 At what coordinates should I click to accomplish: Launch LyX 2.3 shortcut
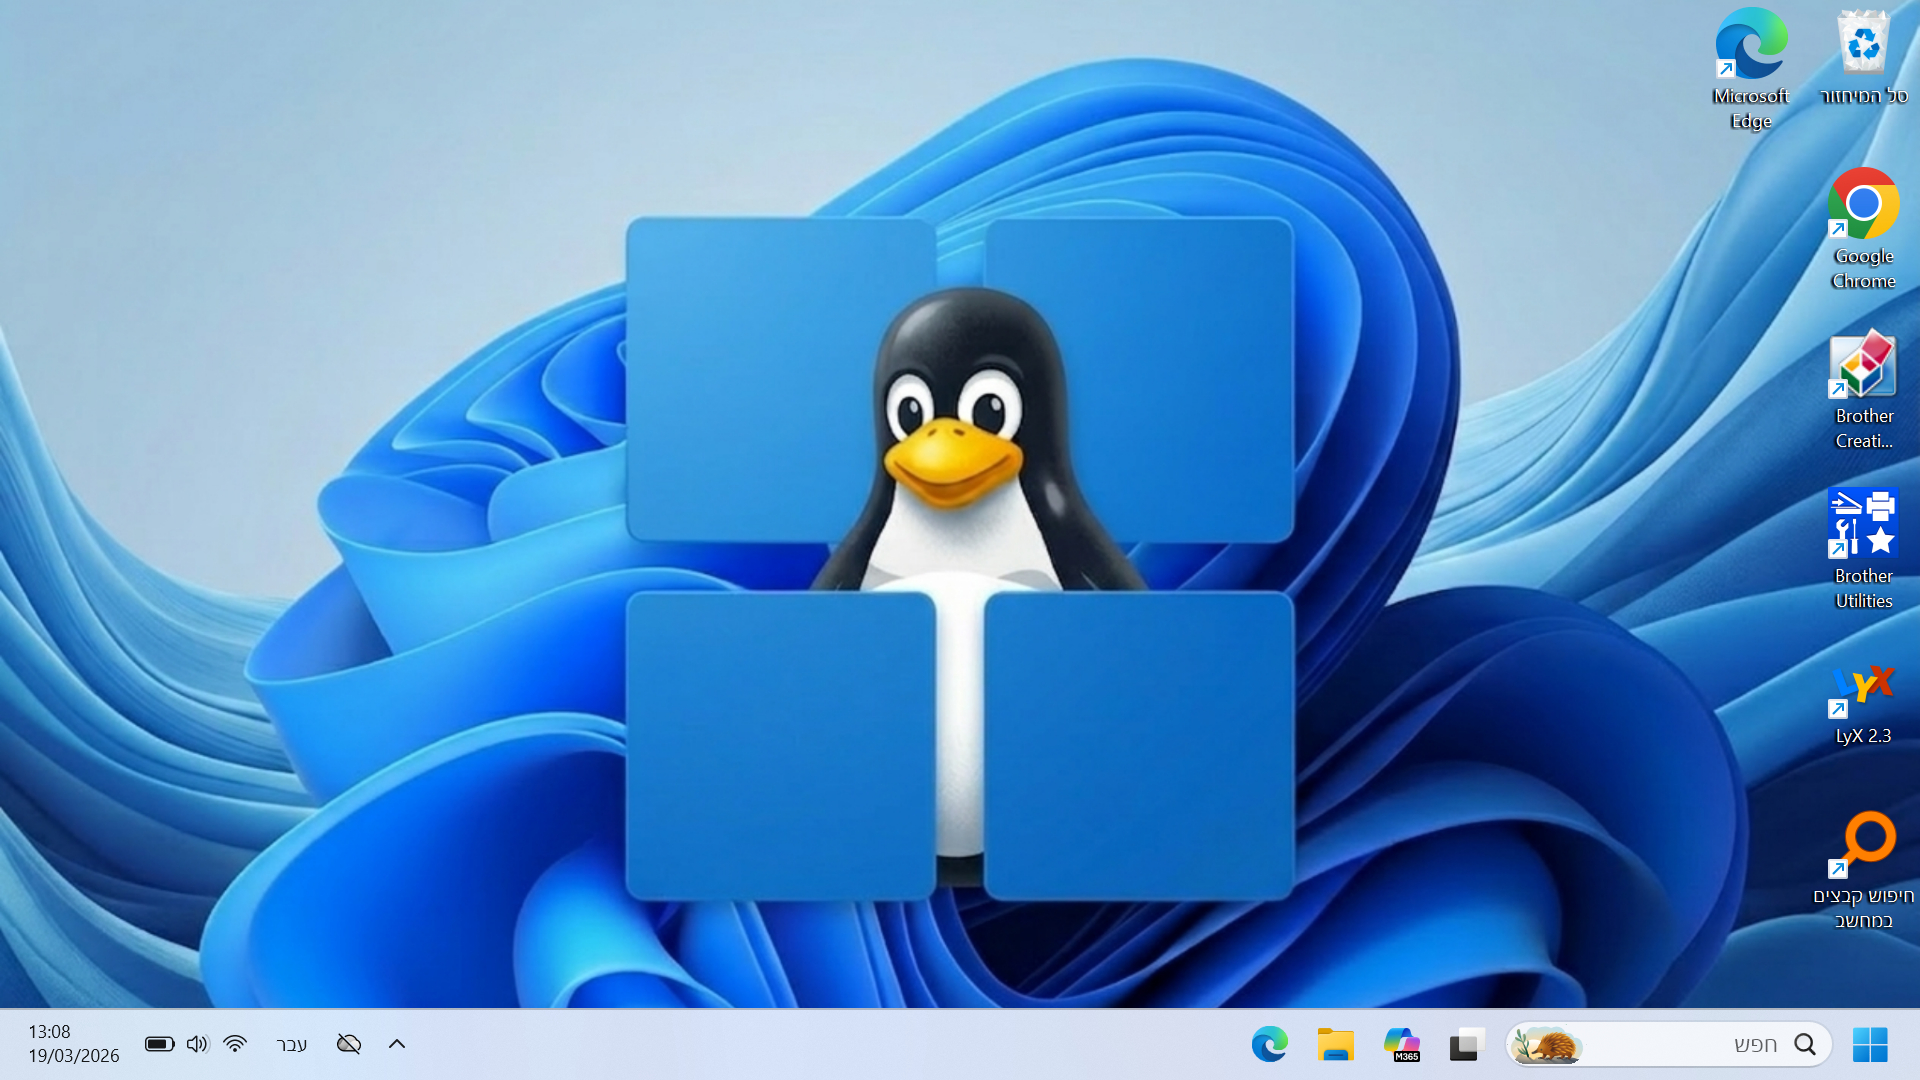click(x=1863, y=688)
